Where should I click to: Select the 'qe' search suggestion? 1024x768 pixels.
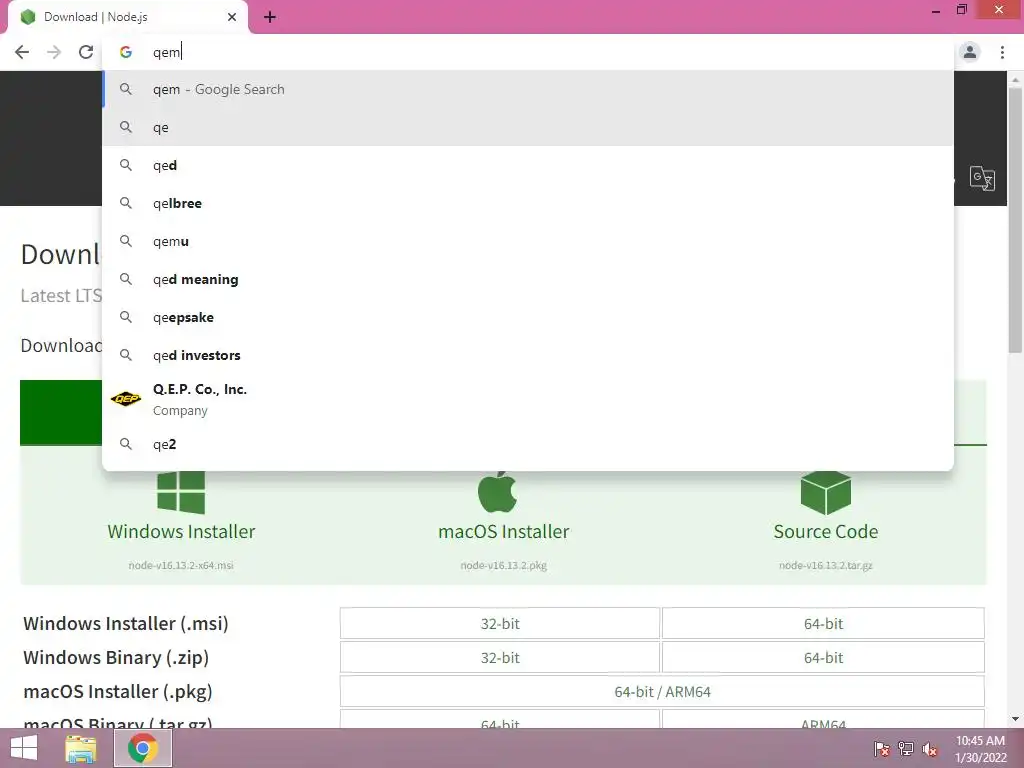pyautogui.click(x=528, y=127)
